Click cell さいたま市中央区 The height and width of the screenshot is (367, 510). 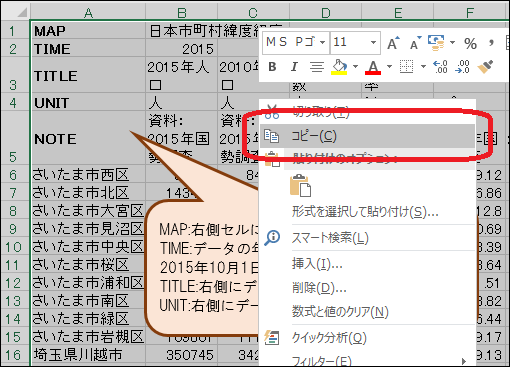[88, 247]
